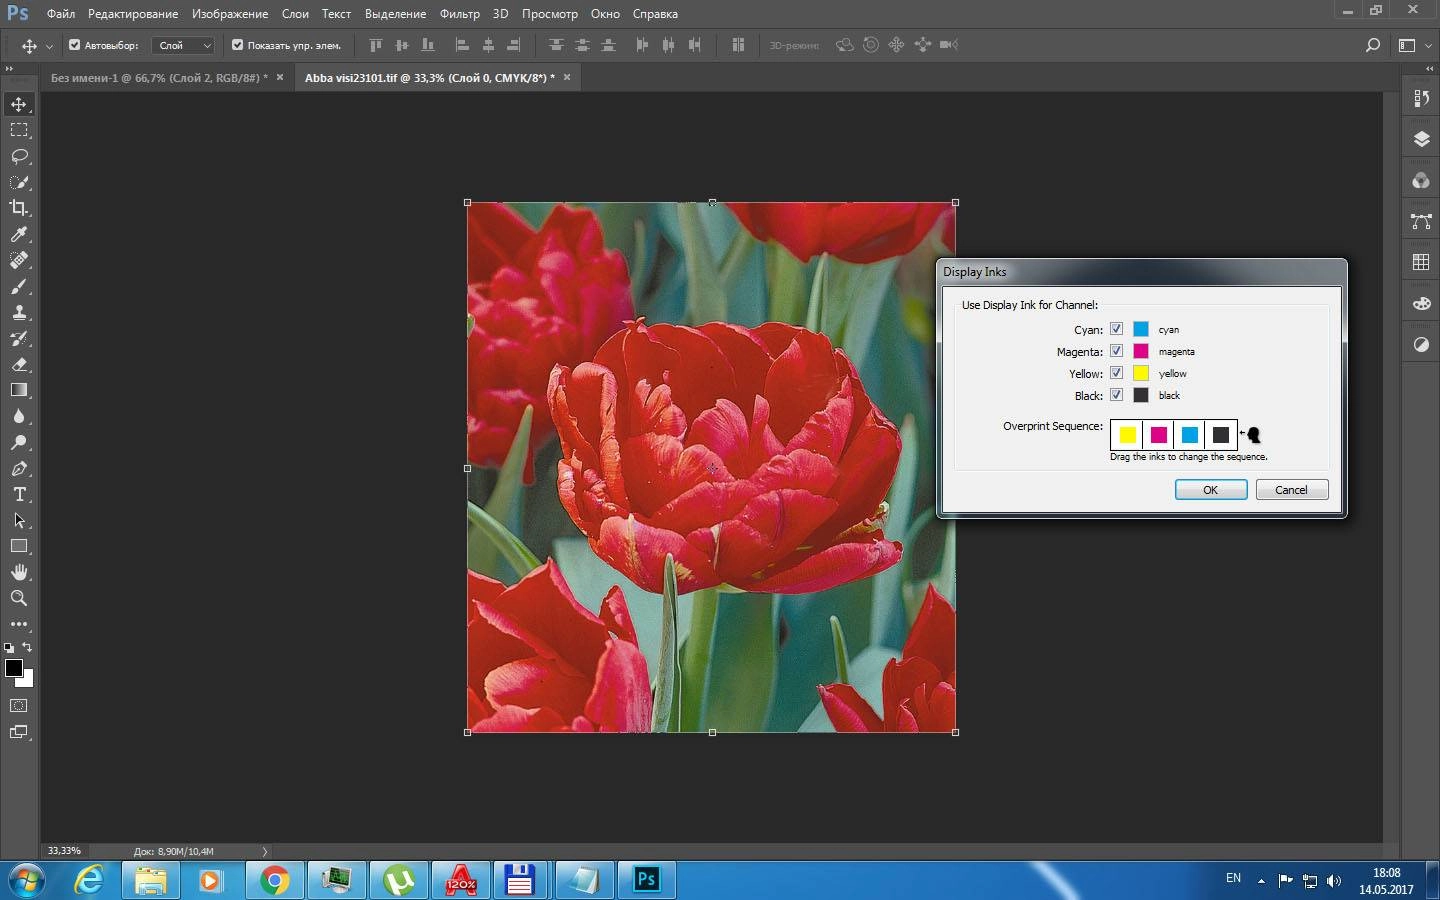Swap foreground and background colors
This screenshot has height=900, width=1440.
pos(28,647)
